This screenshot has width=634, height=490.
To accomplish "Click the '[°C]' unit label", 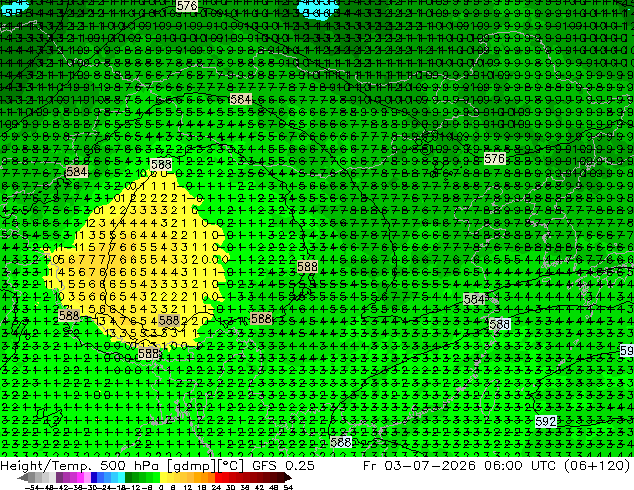I will (230, 466).
